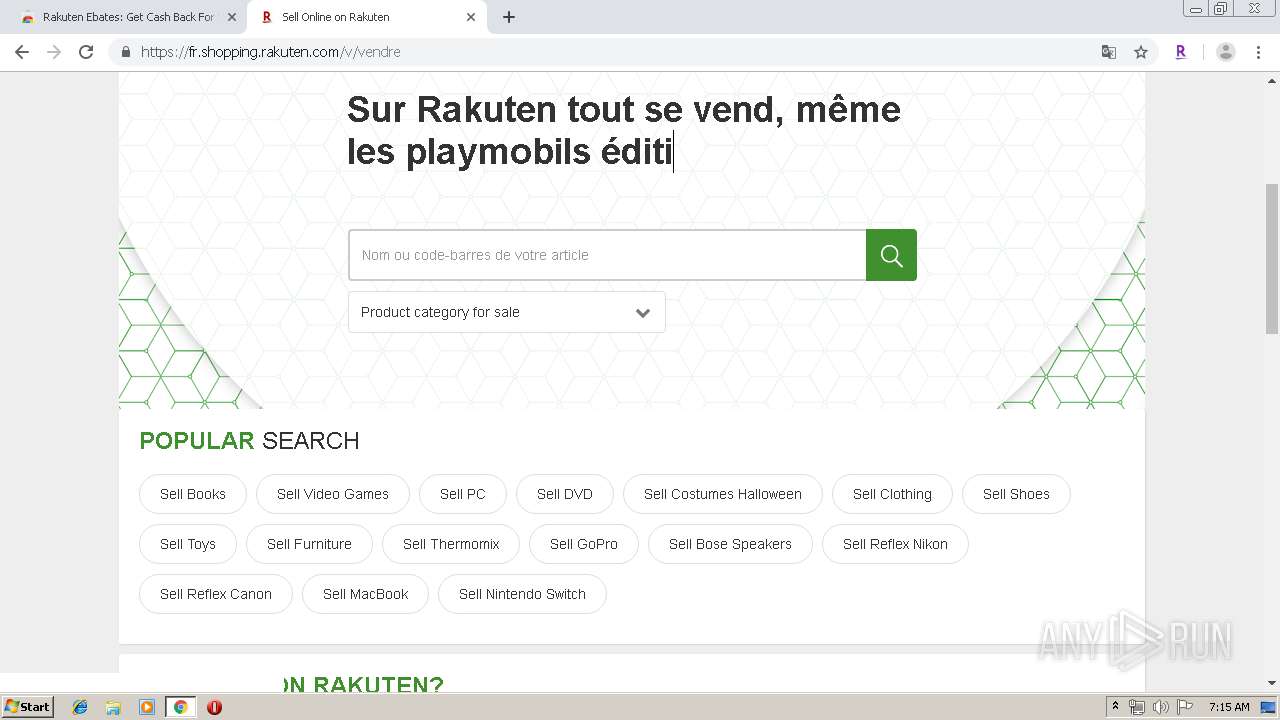Viewport: 1280px width, 720px height.
Task: Open the Chrome three-dot menu
Action: click(1259, 52)
